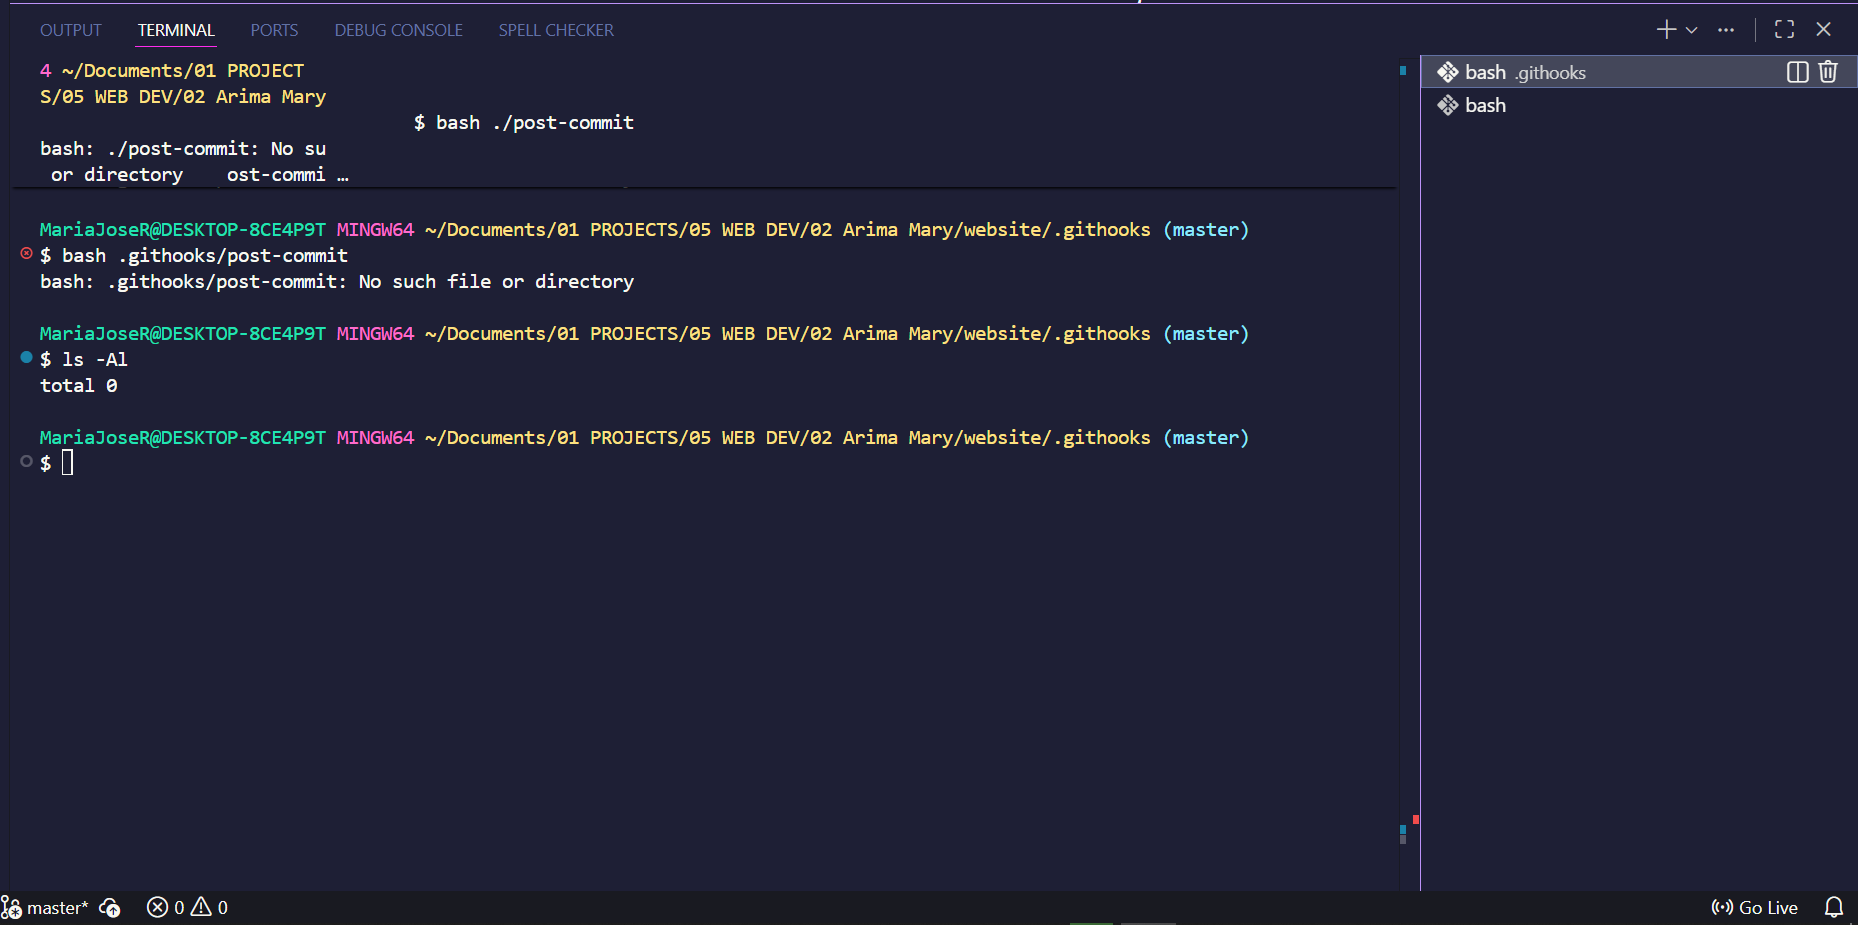Close the terminal panel

1823,30
